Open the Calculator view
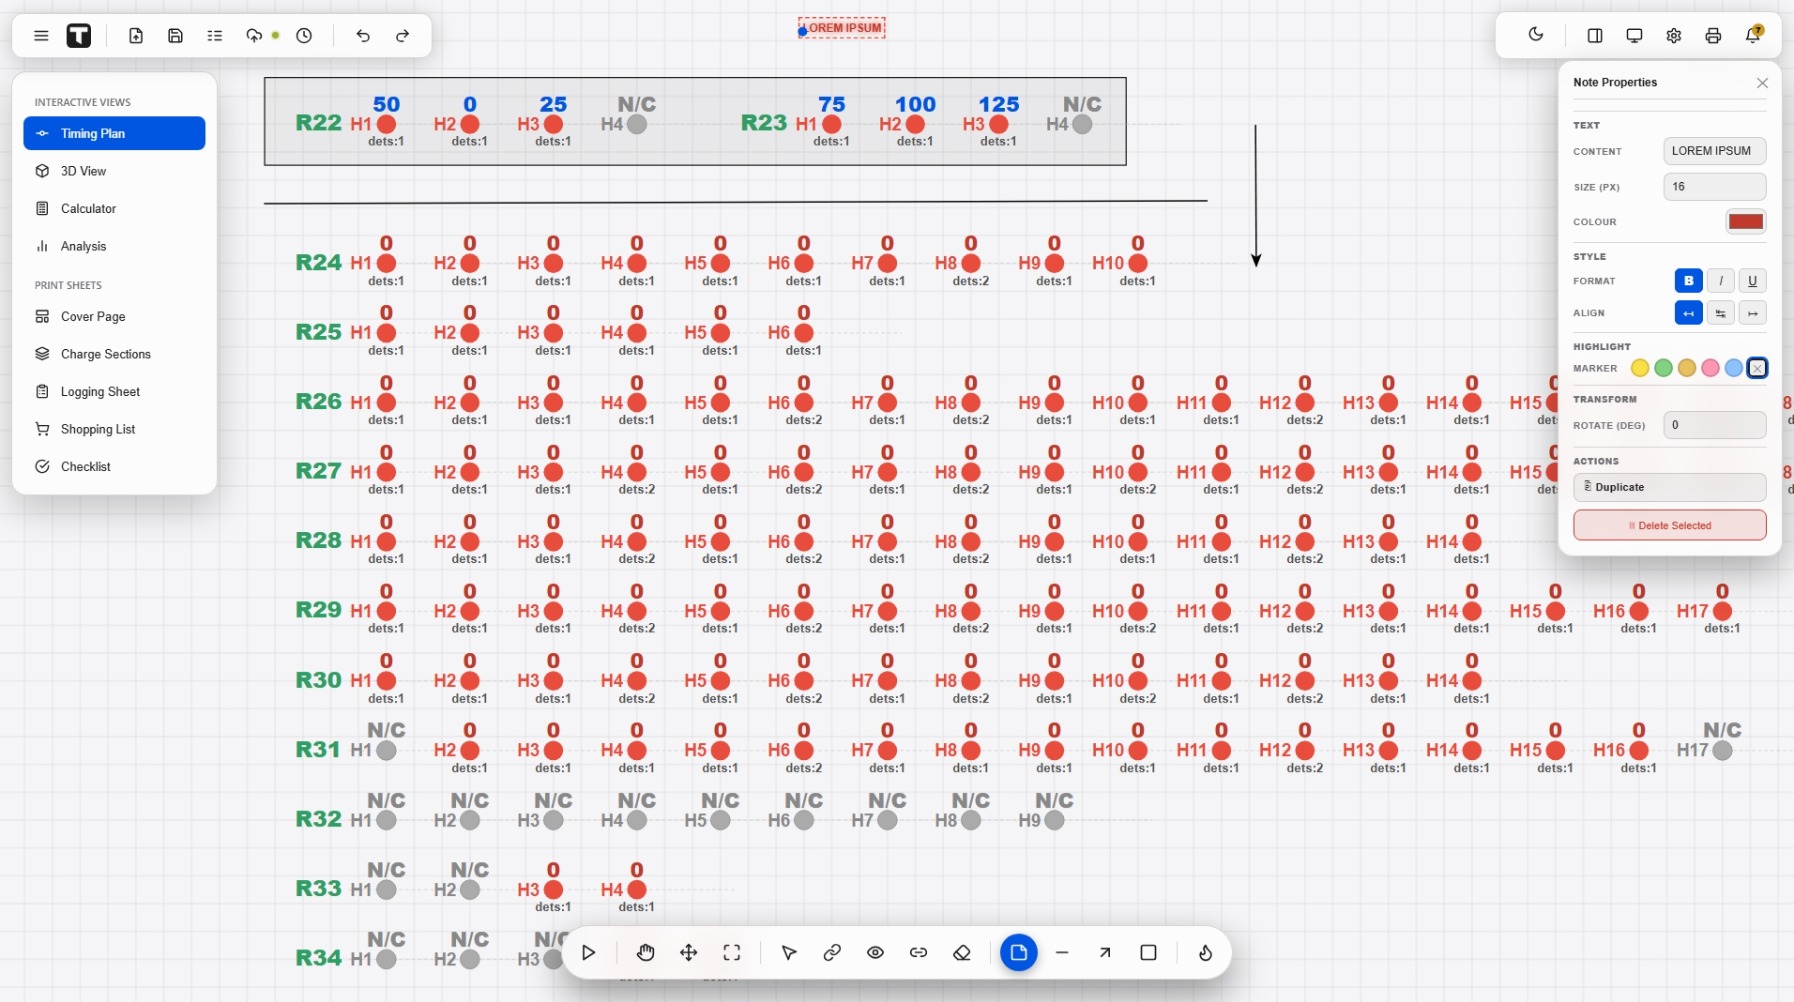The width and height of the screenshot is (1794, 1002). click(x=114, y=209)
